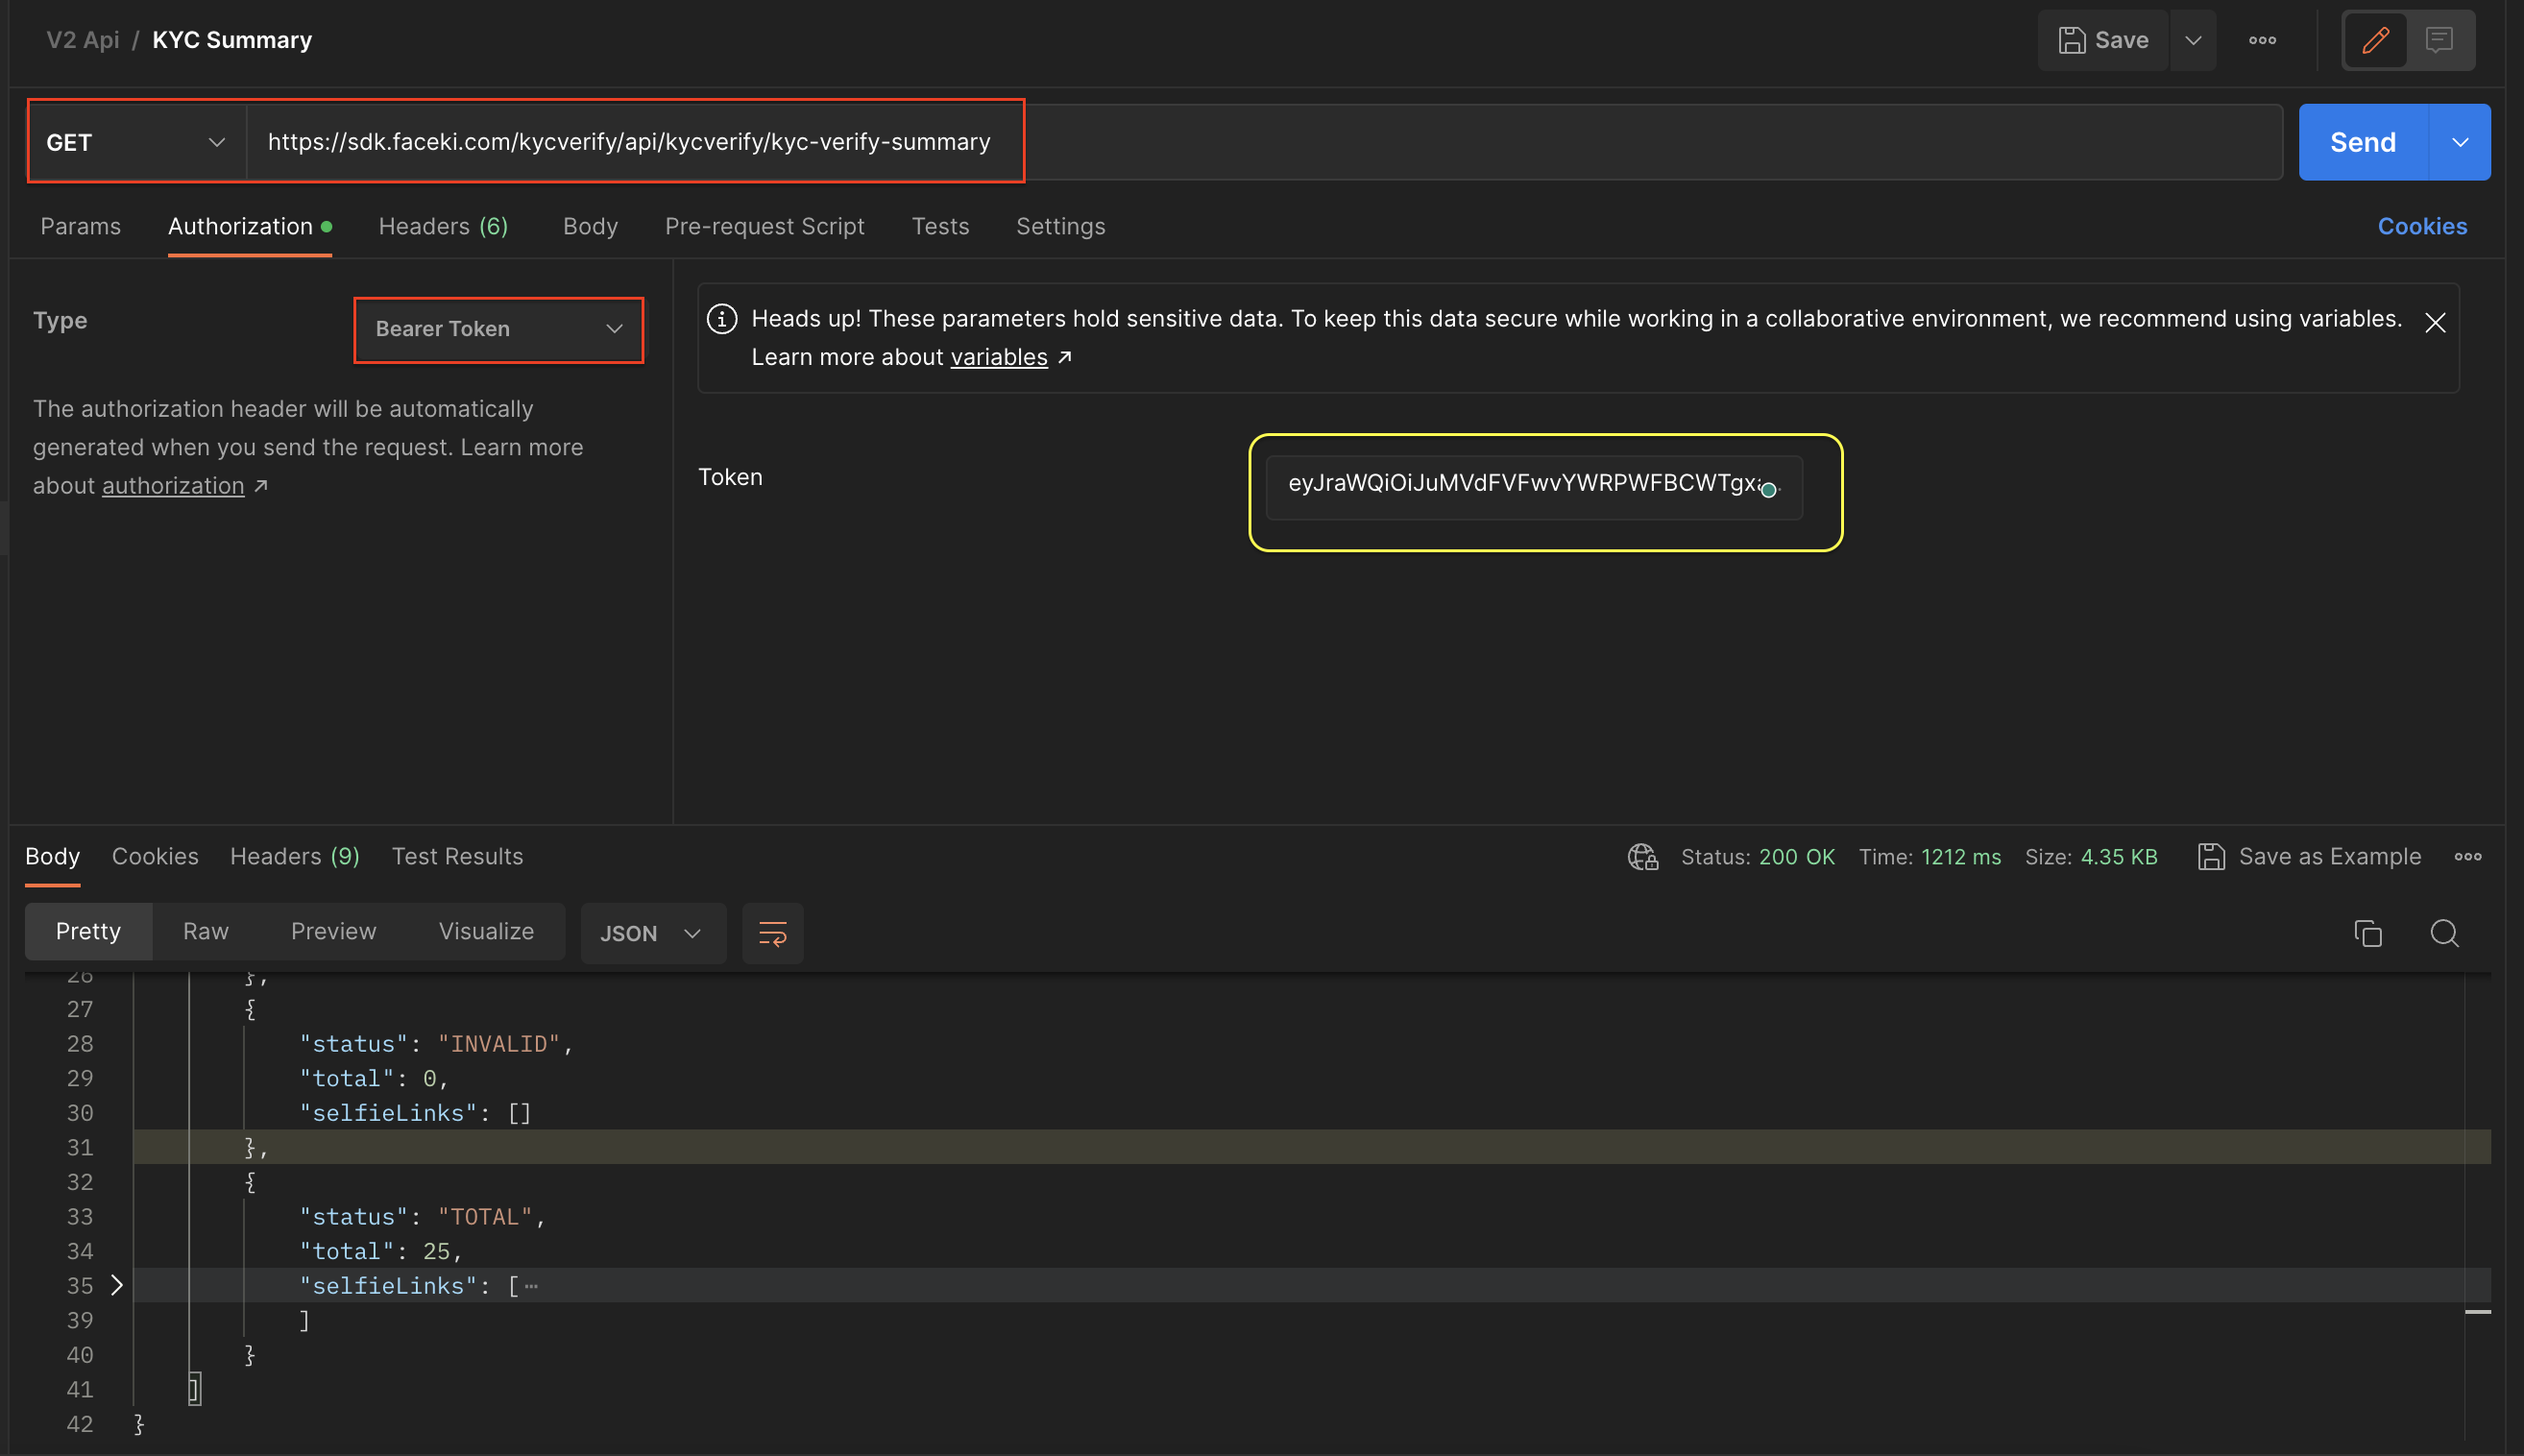Screen dimensions: 2524x1456
Task: Open the Headers (6) request tab
Action: [443, 226]
